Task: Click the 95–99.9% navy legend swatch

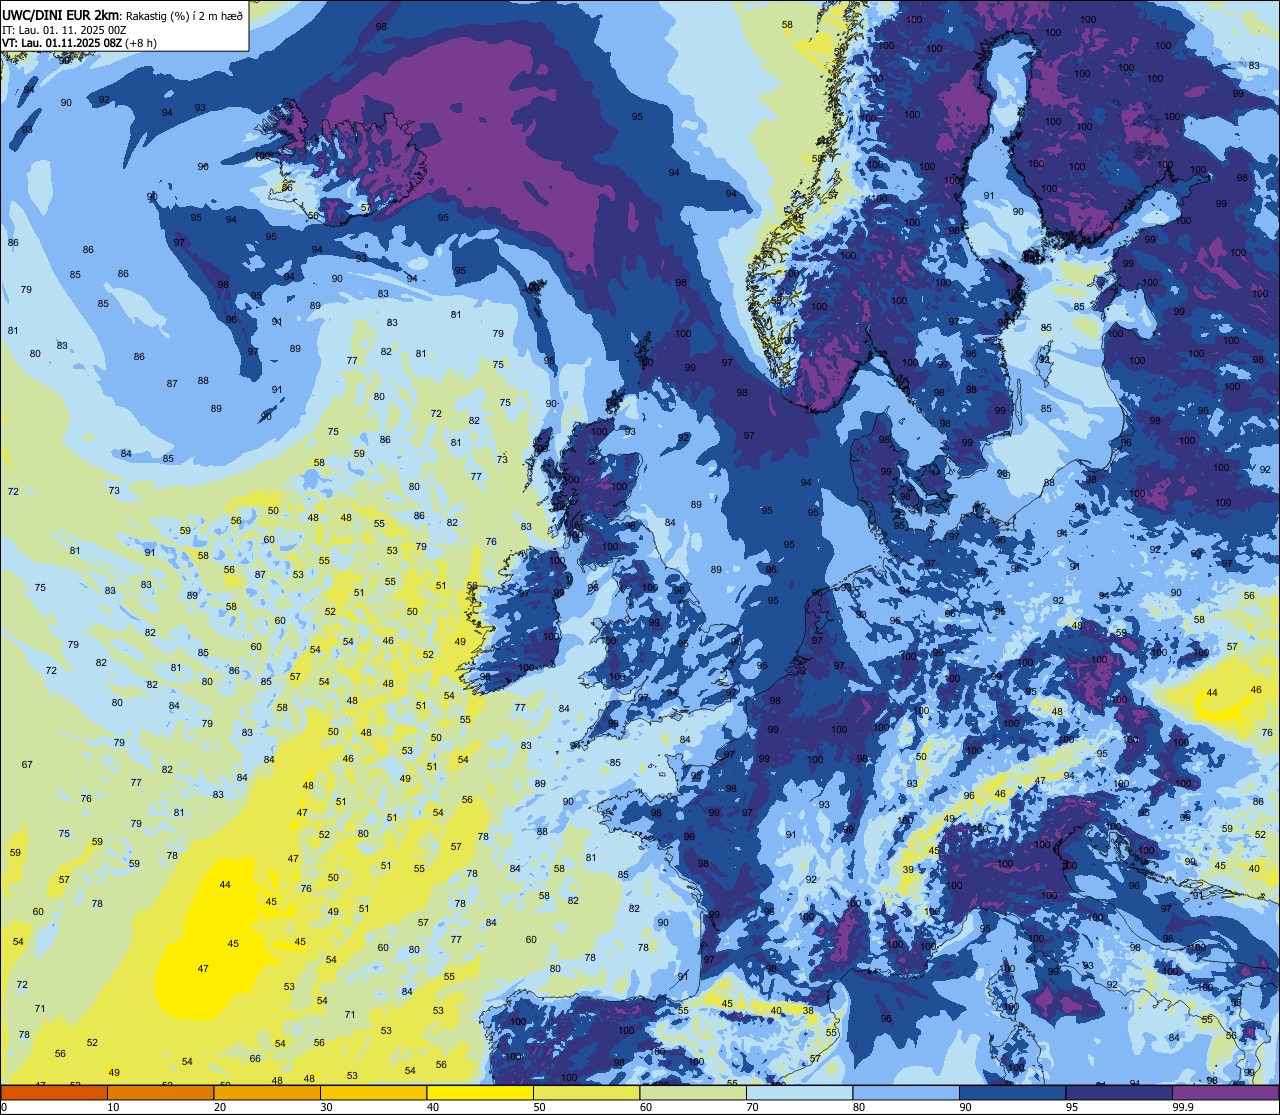Action: 1119,1092
